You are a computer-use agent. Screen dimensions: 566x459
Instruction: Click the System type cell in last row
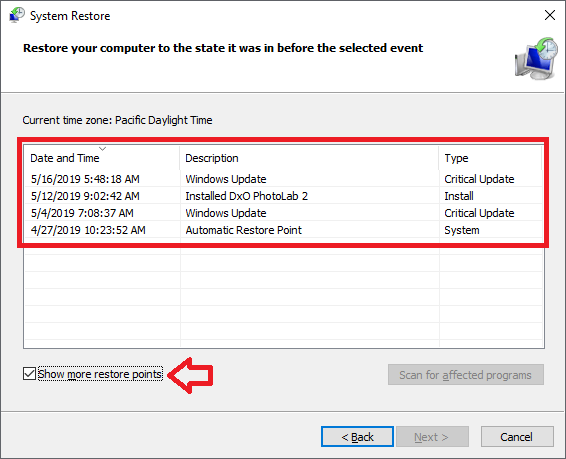pos(462,230)
